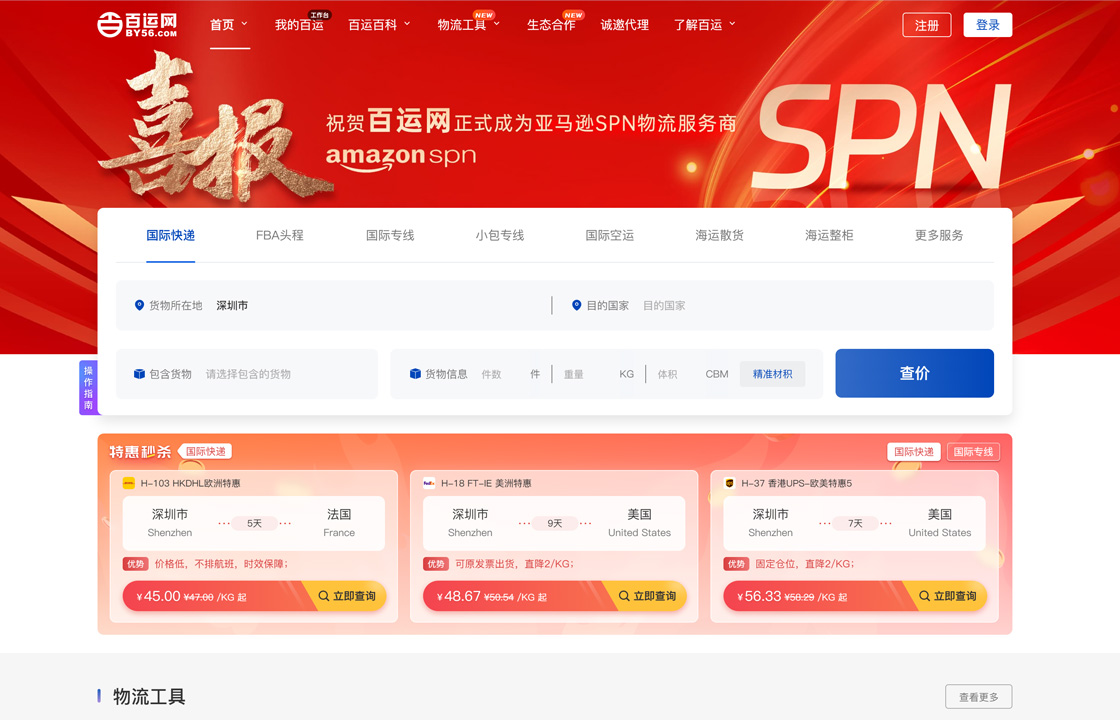Click the H-103 HKDHL欧洲特惠 title
The height and width of the screenshot is (720, 1120).
tap(190, 483)
